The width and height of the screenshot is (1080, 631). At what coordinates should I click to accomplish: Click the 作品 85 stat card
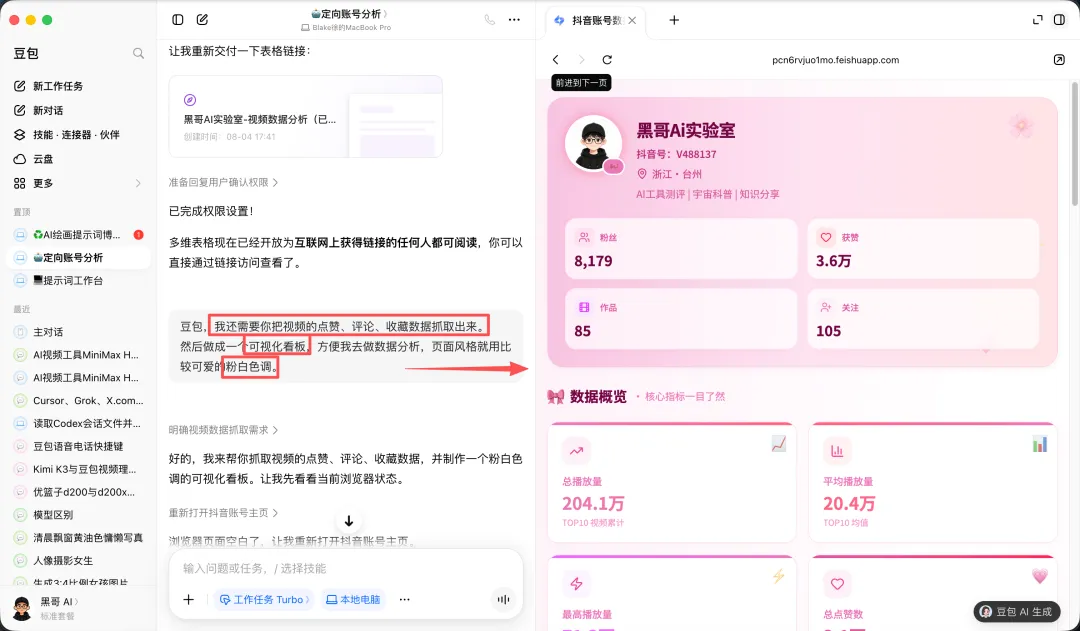point(681,319)
